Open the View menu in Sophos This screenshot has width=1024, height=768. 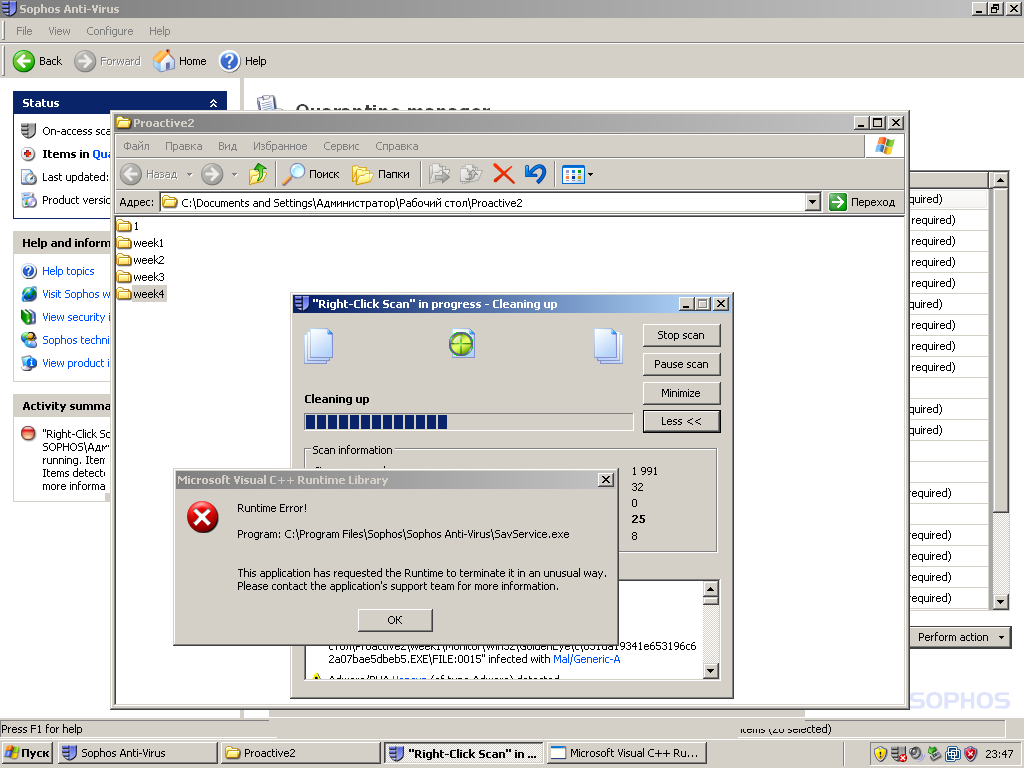59,31
